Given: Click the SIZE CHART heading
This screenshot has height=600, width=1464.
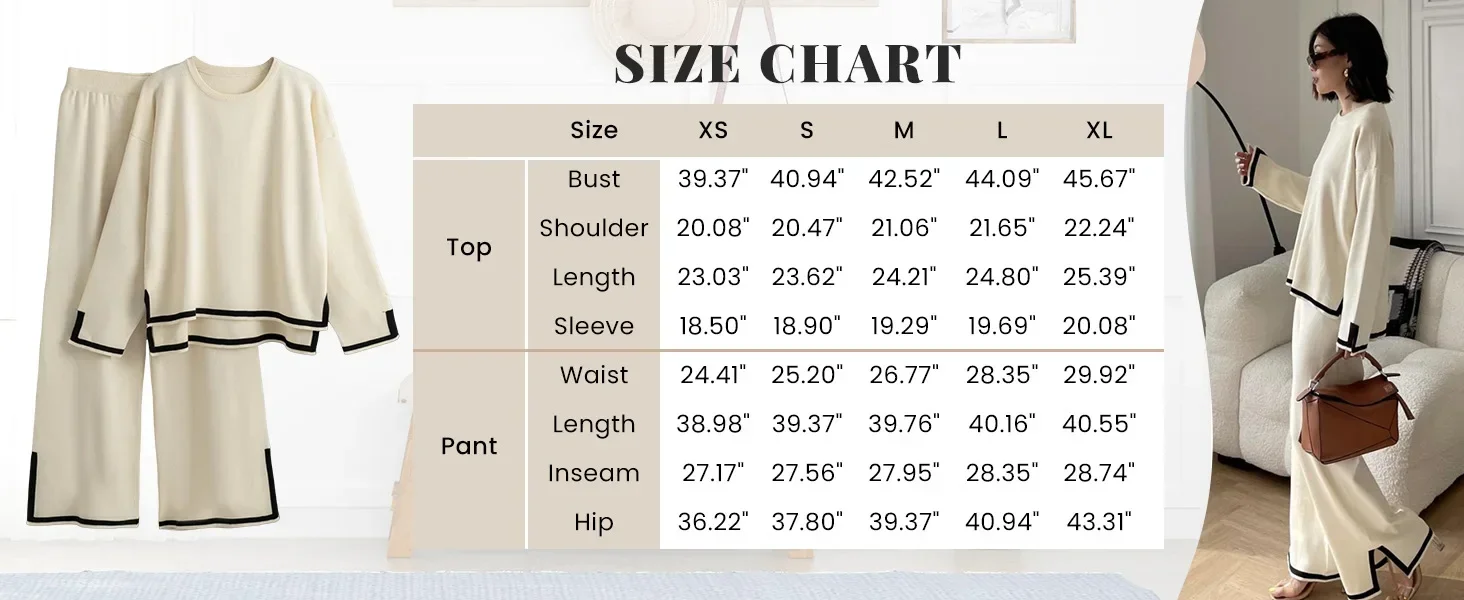Looking at the screenshot, I should [x=787, y=64].
